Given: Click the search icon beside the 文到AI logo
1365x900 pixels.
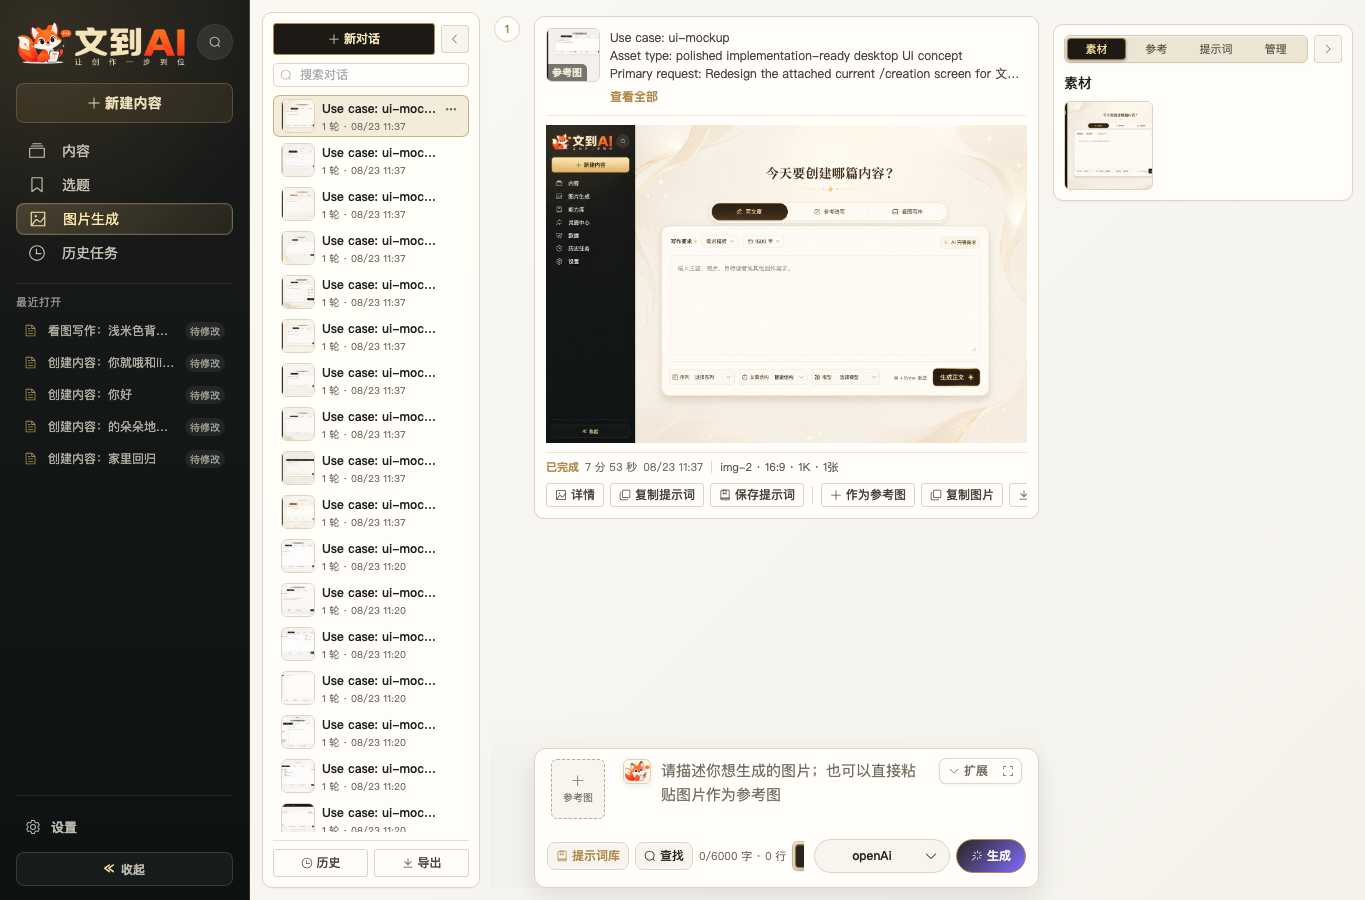Looking at the screenshot, I should click(215, 42).
